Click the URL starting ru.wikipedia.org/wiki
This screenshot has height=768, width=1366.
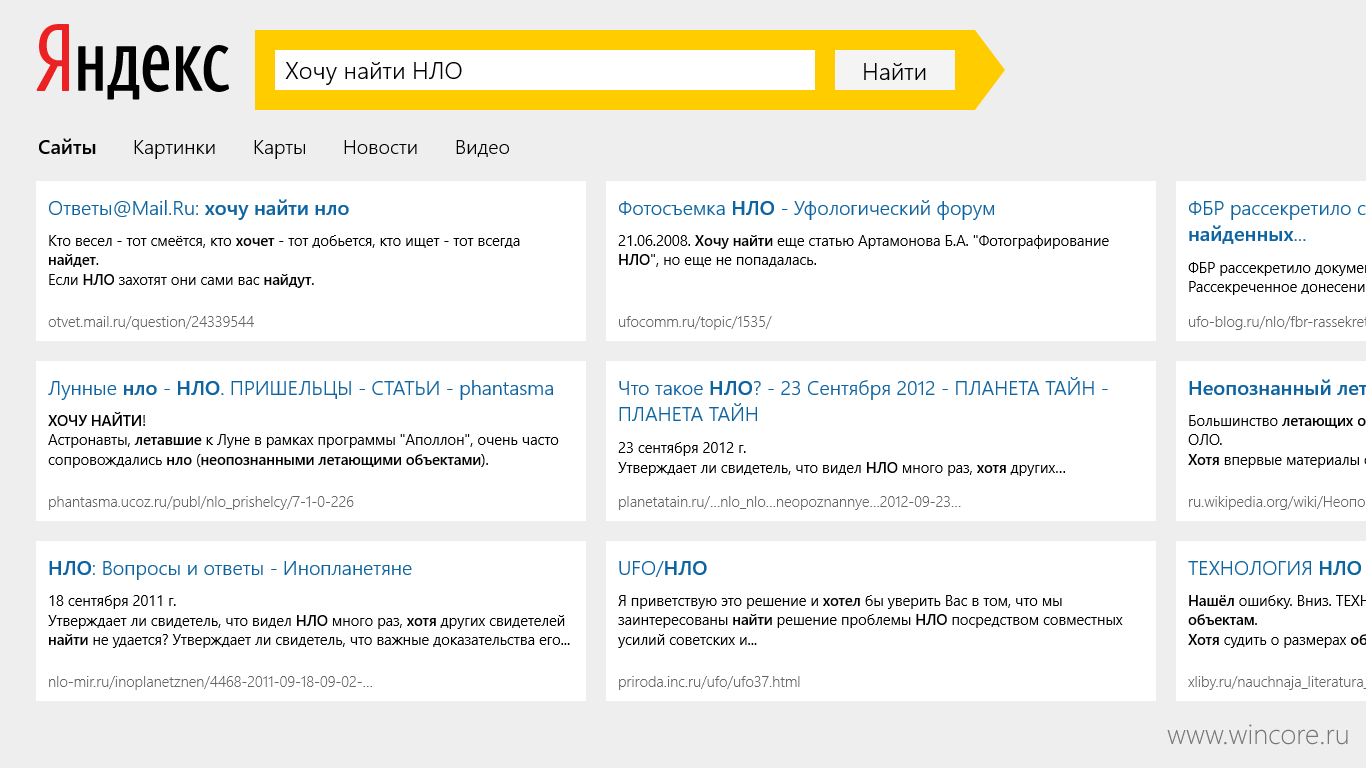point(1277,501)
